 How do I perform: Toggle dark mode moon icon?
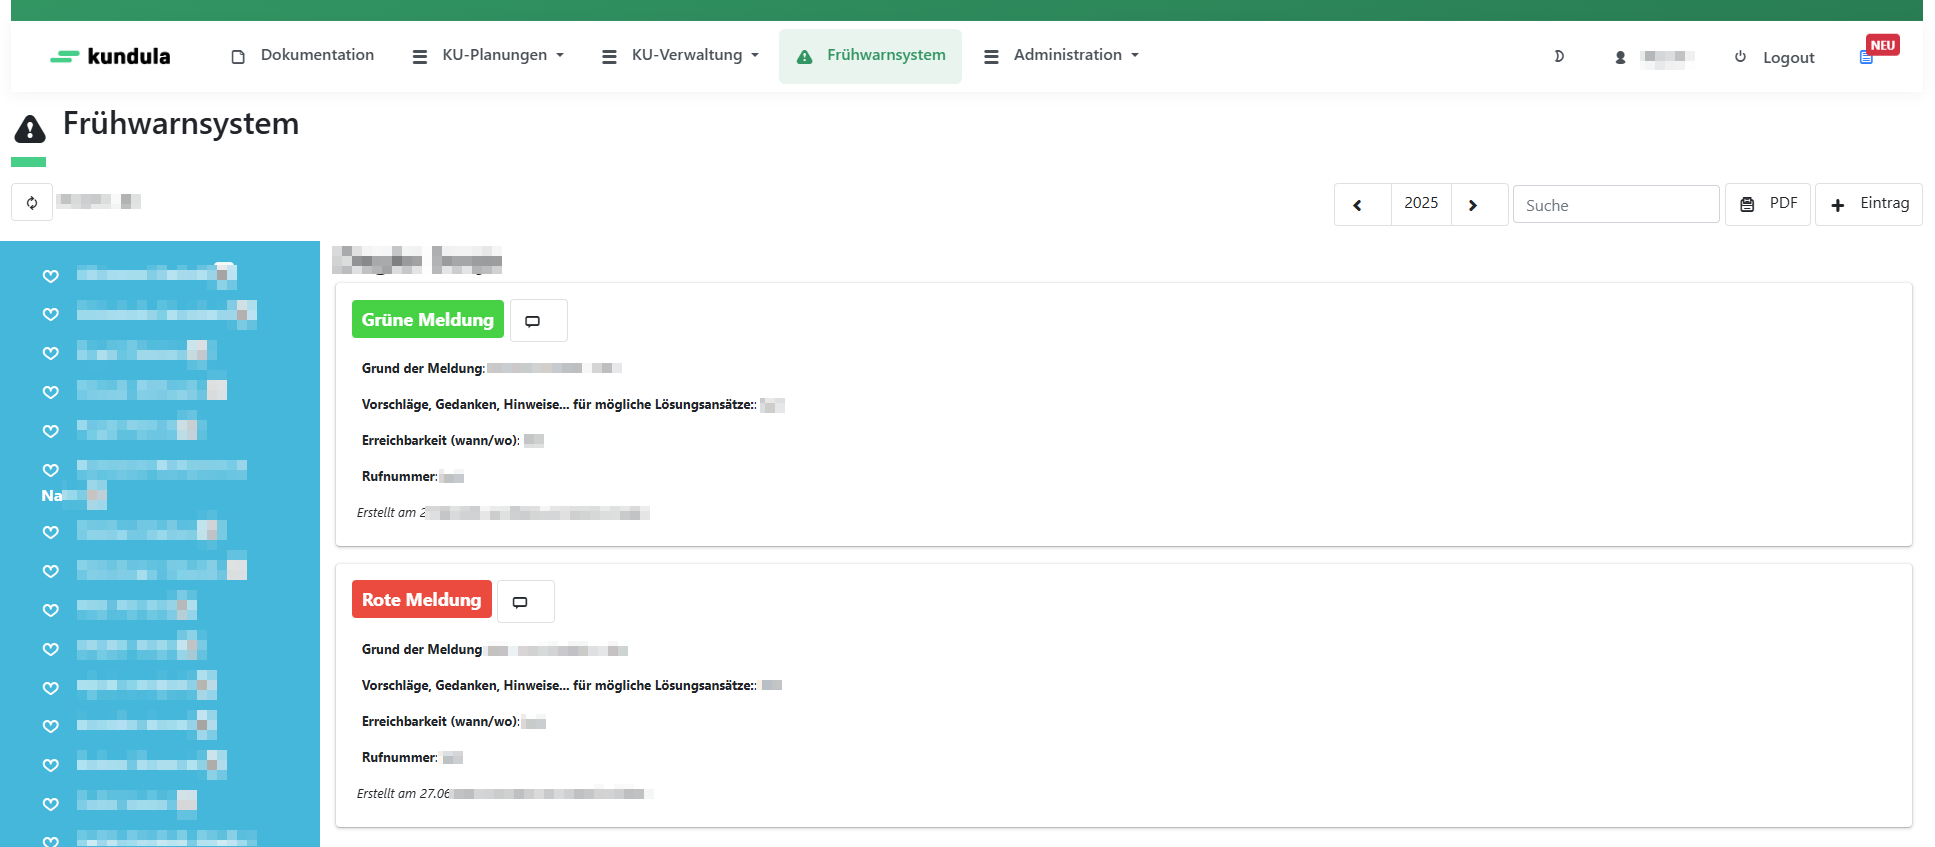click(x=1558, y=57)
